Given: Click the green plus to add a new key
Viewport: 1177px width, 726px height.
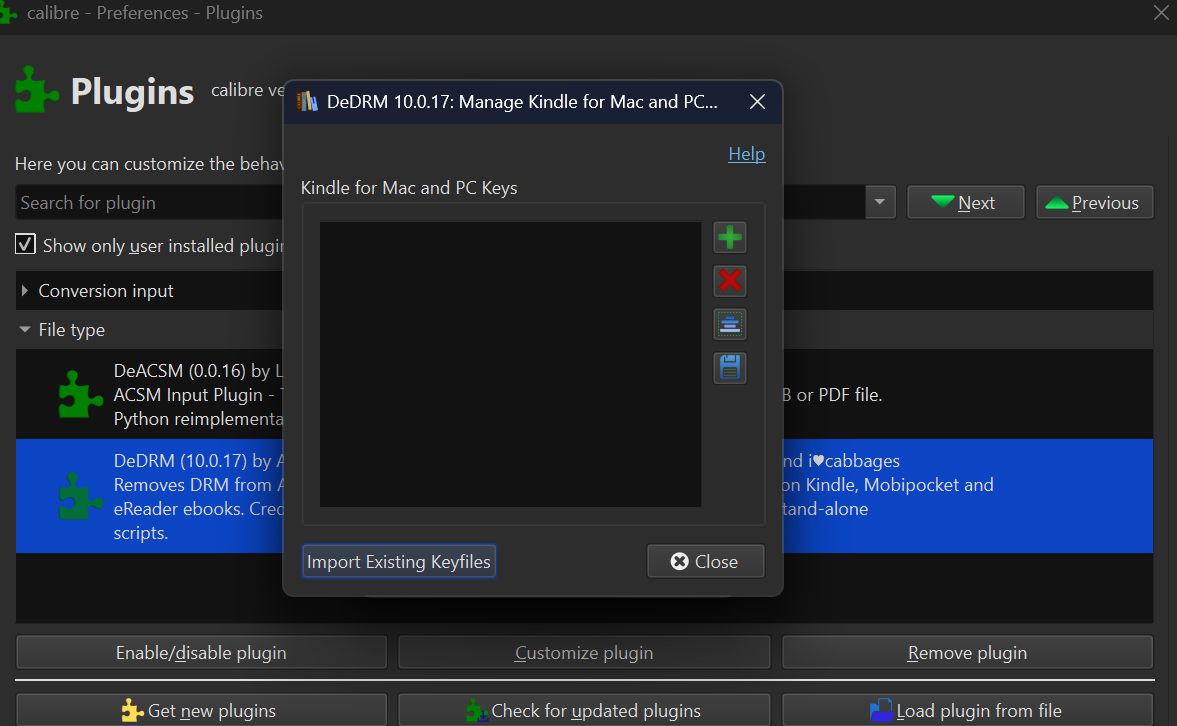Looking at the screenshot, I should tap(730, 238).
